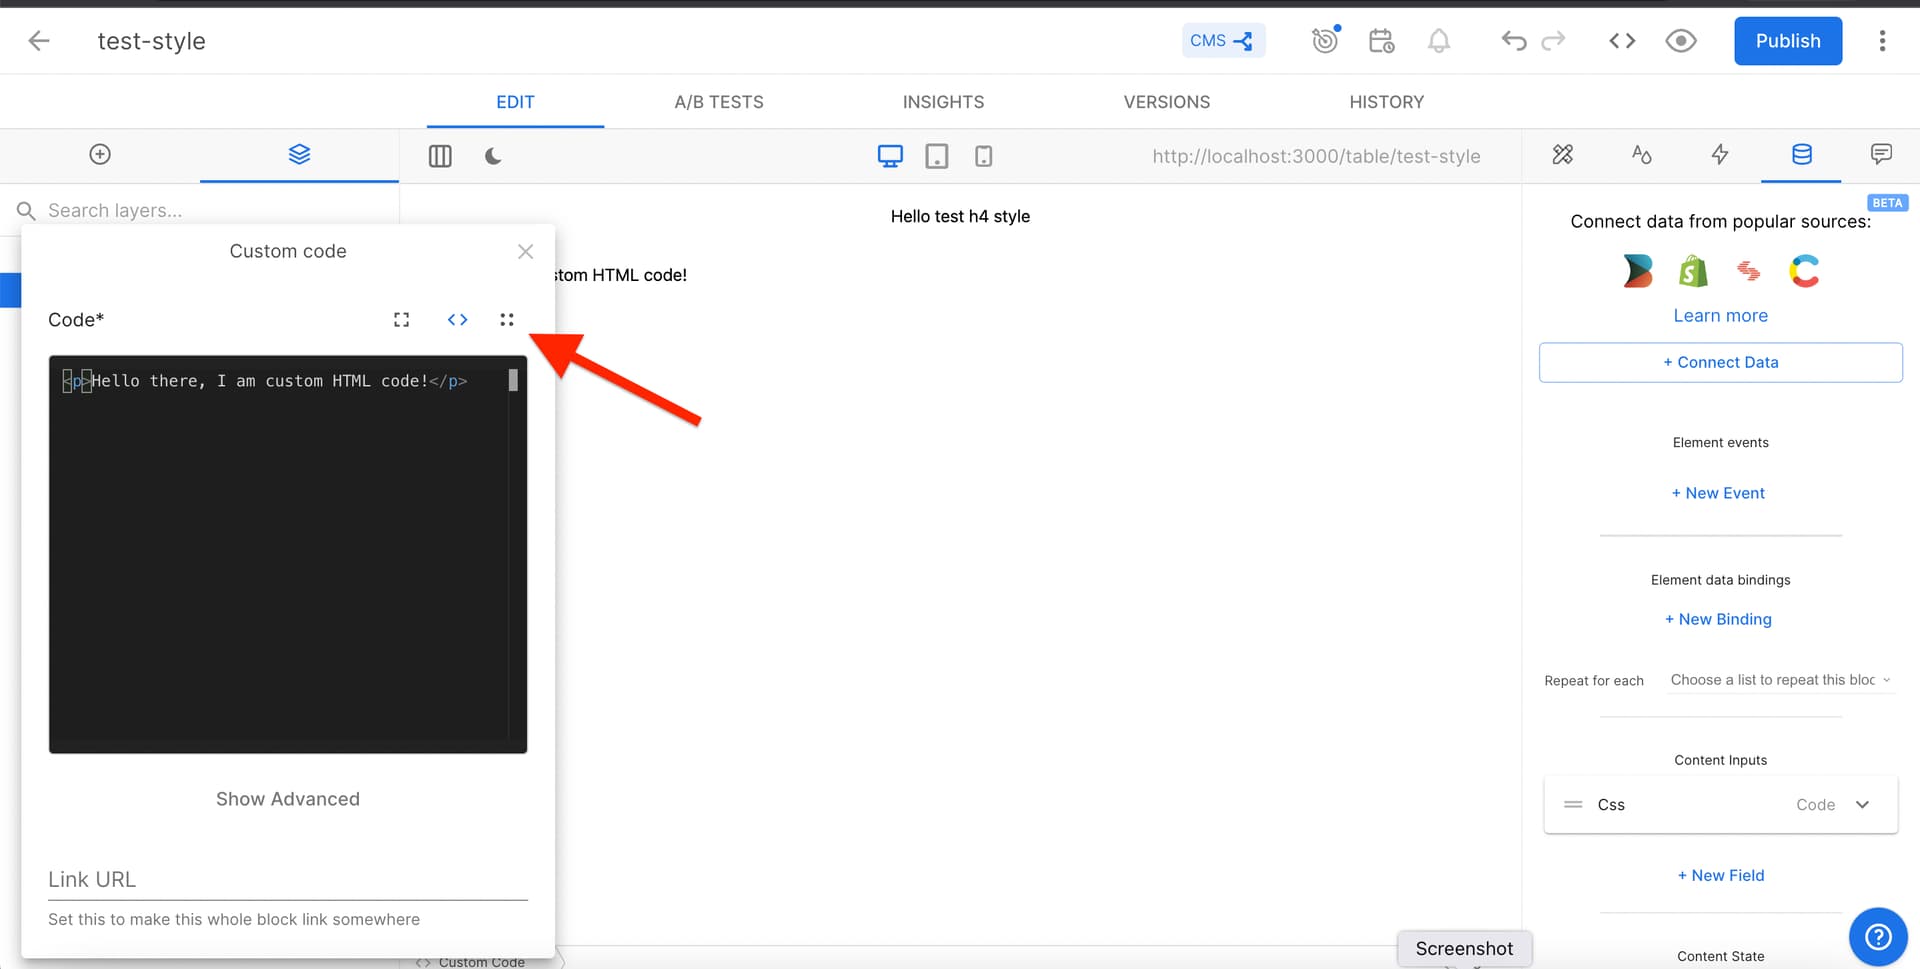Screen dimensions: 1920x969
Task: Click the red arrows data source logo
Action: (1748, 271)
